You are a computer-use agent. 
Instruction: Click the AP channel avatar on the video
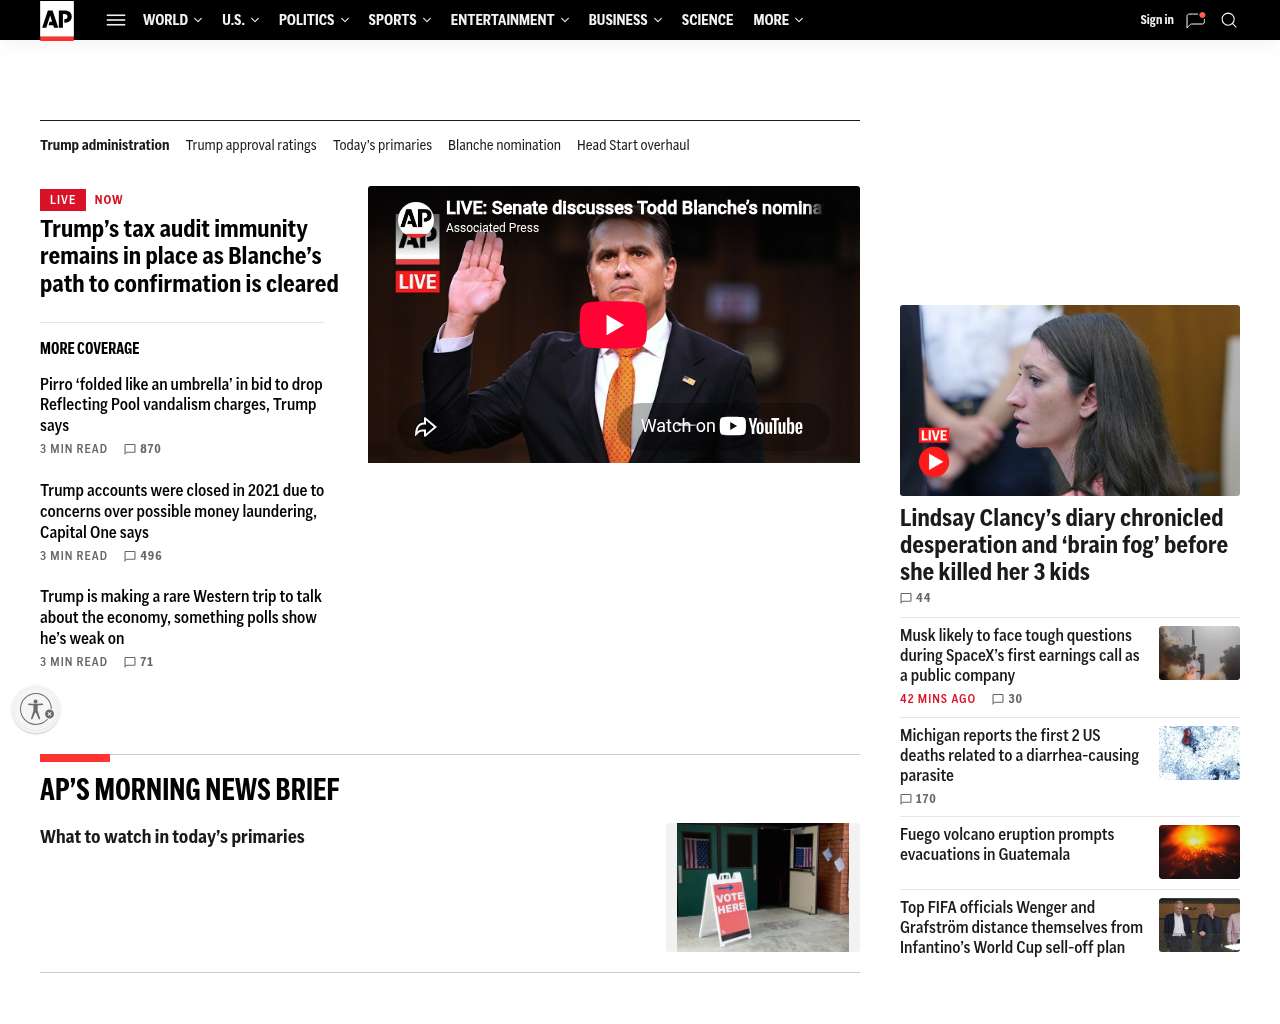click(416, 219)
